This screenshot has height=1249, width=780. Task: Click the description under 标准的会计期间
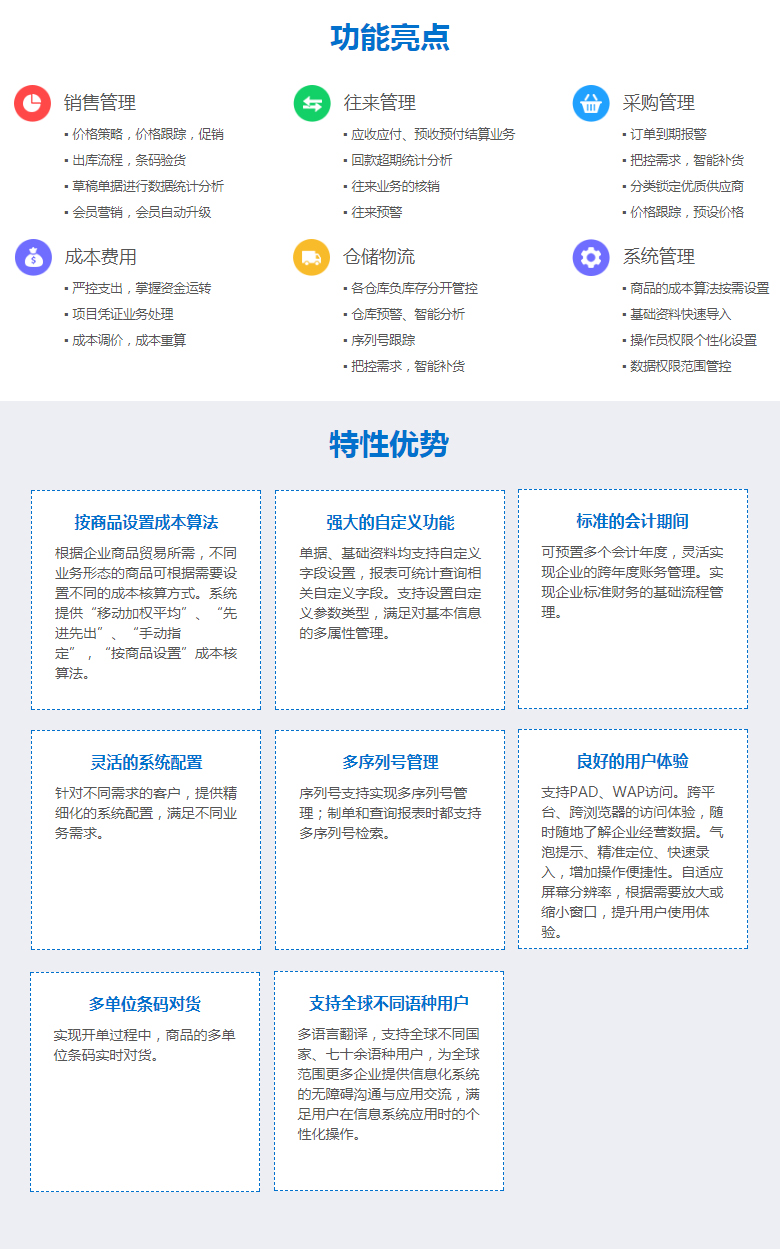pyautogui.click(x=633, y=582)
